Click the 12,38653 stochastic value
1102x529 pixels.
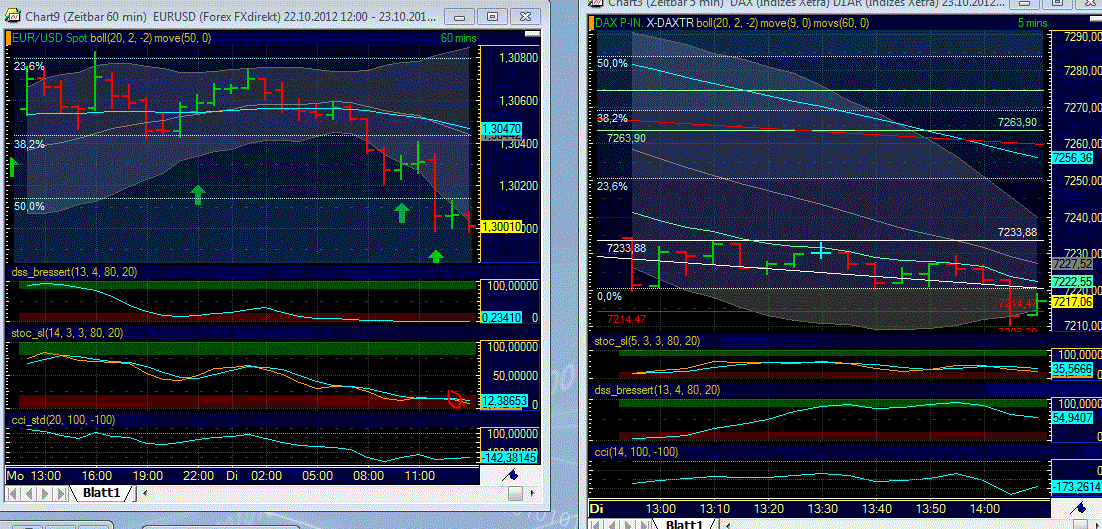[505, 400]
